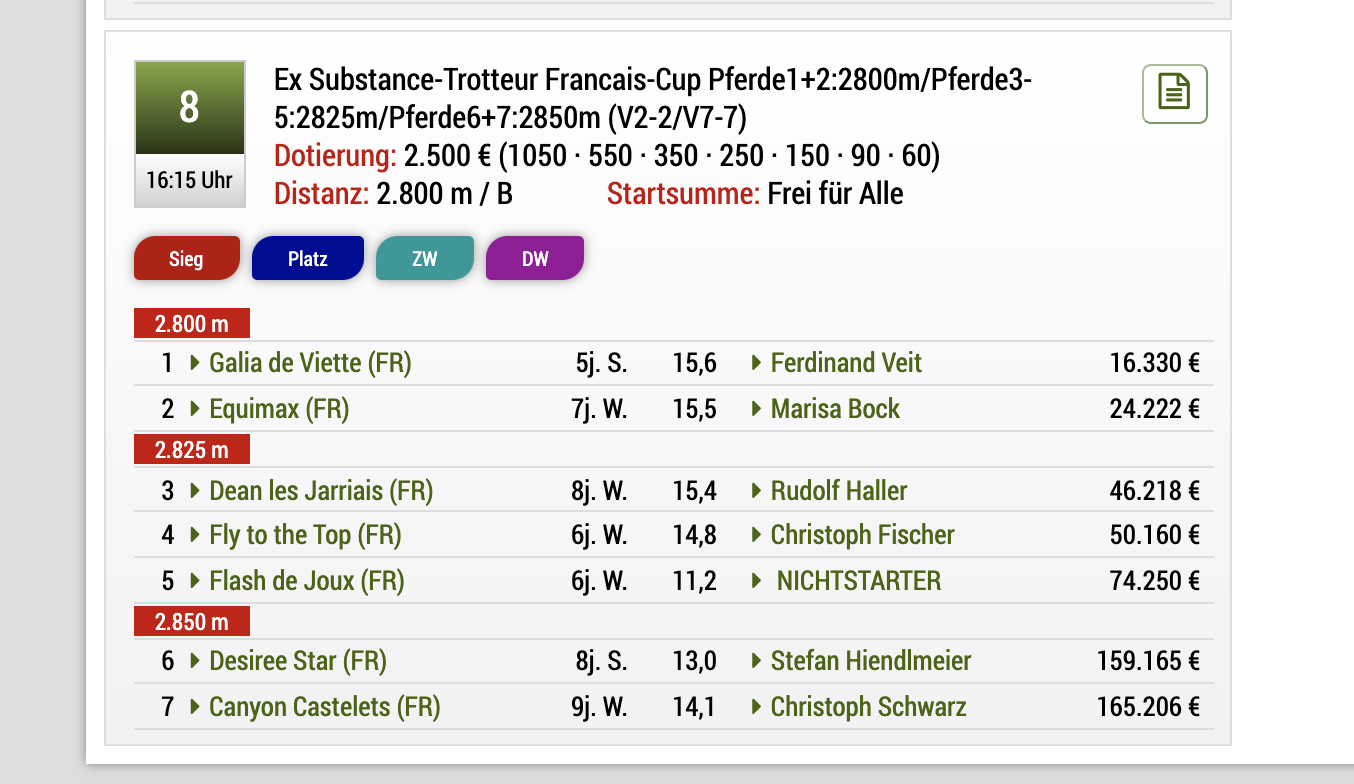The height and width of the screenshot is (784, 1354).
Task: Open horse Flash de Joux (FR)
Action: [x=307, y=581]
